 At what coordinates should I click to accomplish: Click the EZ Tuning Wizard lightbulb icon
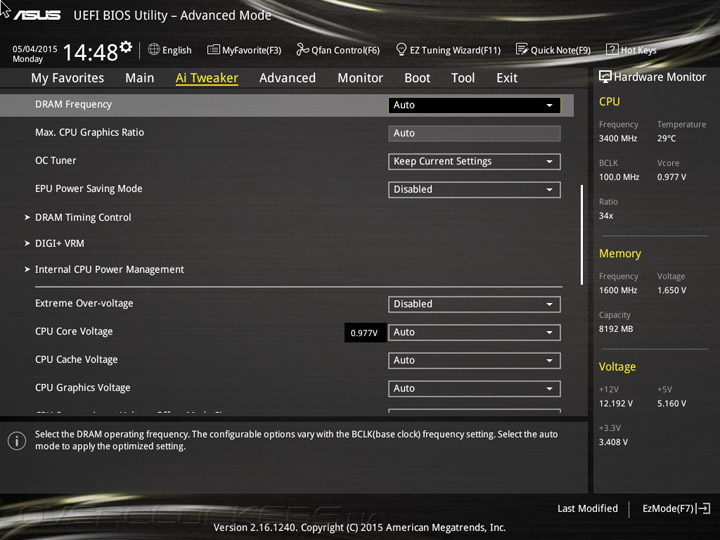[x=401, y=49]
